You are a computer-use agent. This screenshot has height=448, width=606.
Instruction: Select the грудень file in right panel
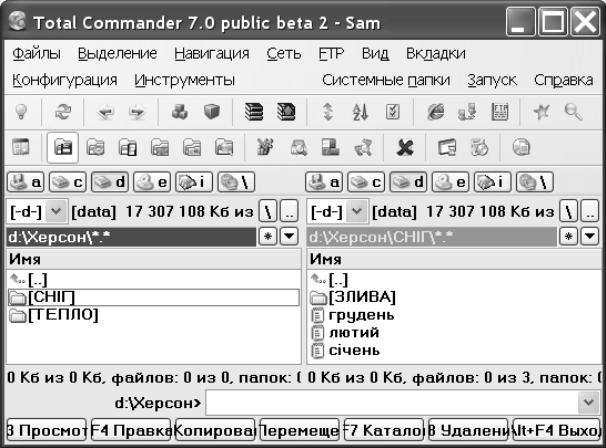[454, 315]
